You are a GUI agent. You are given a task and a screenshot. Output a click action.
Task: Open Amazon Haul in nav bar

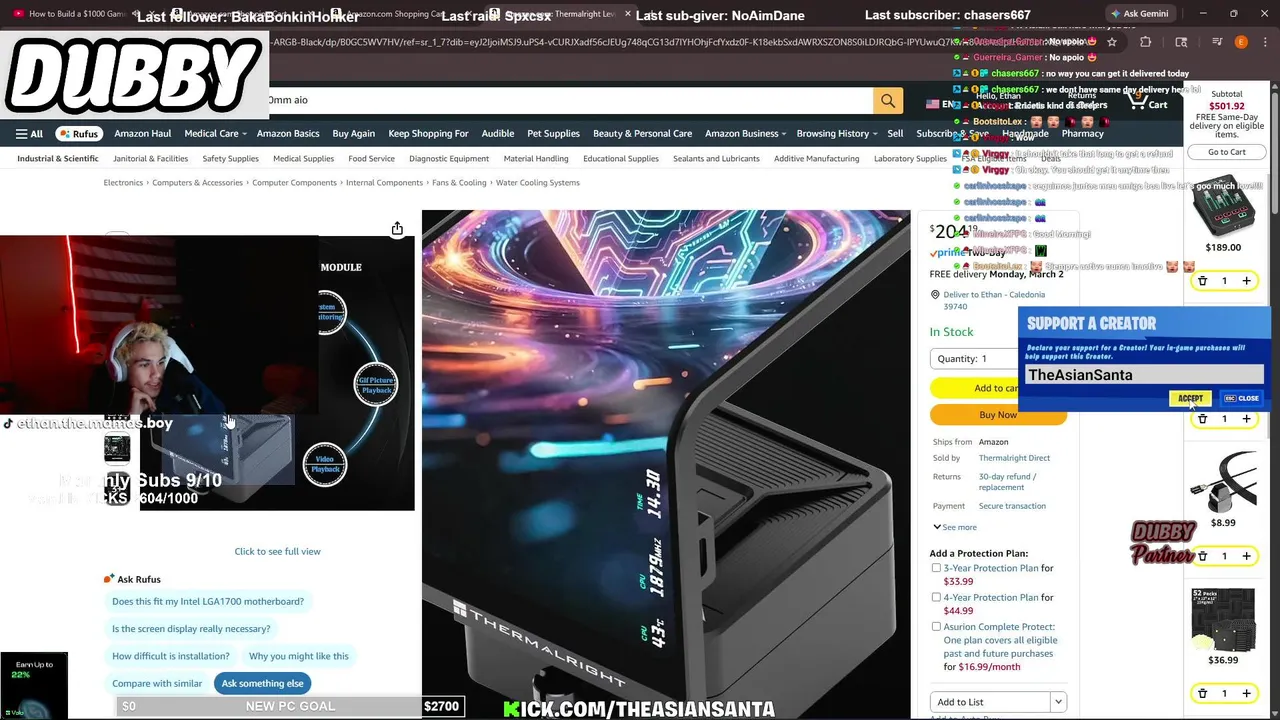pyautogui.click(x=142, y=134)
